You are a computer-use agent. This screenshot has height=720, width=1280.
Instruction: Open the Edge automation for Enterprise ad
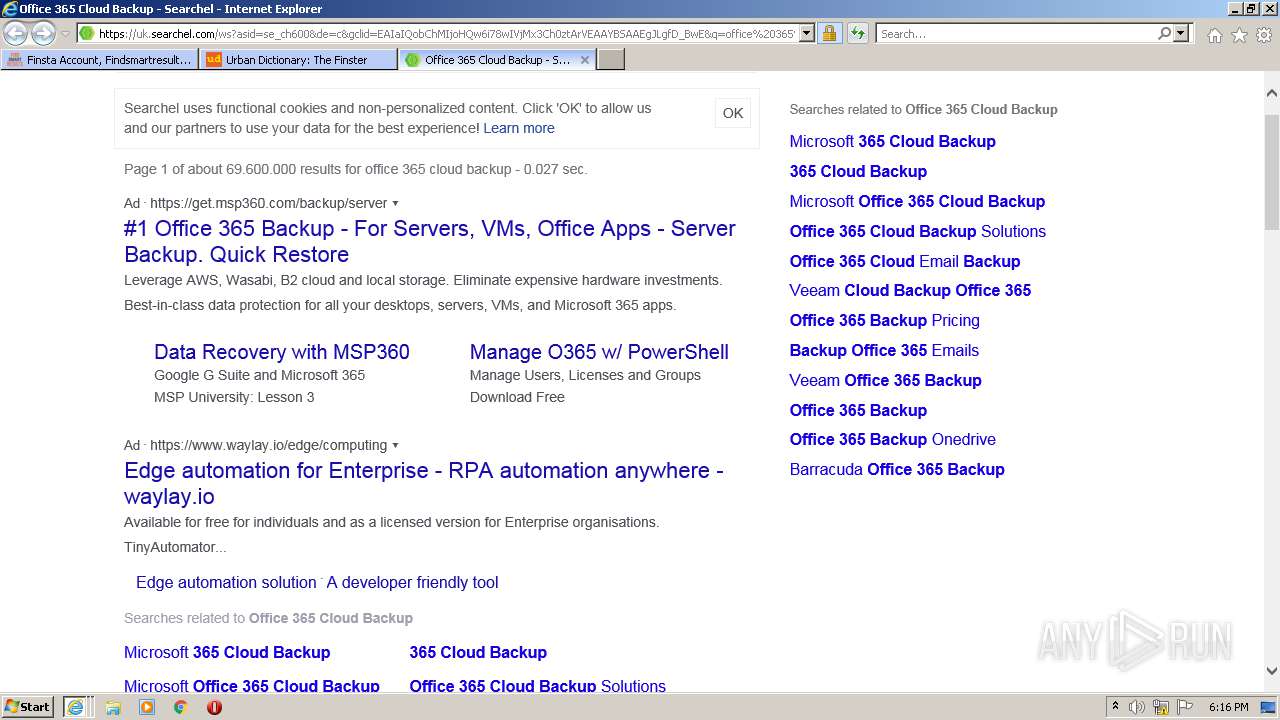point(424,483)
